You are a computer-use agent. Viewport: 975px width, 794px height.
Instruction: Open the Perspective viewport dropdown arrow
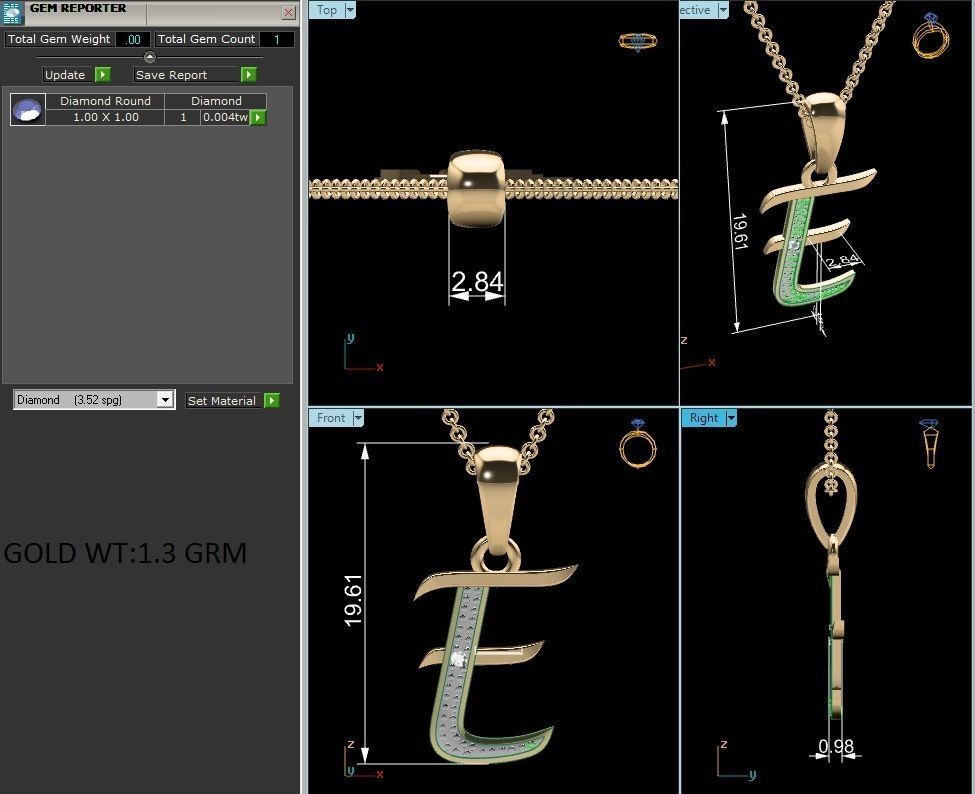[x=723, y=9]
